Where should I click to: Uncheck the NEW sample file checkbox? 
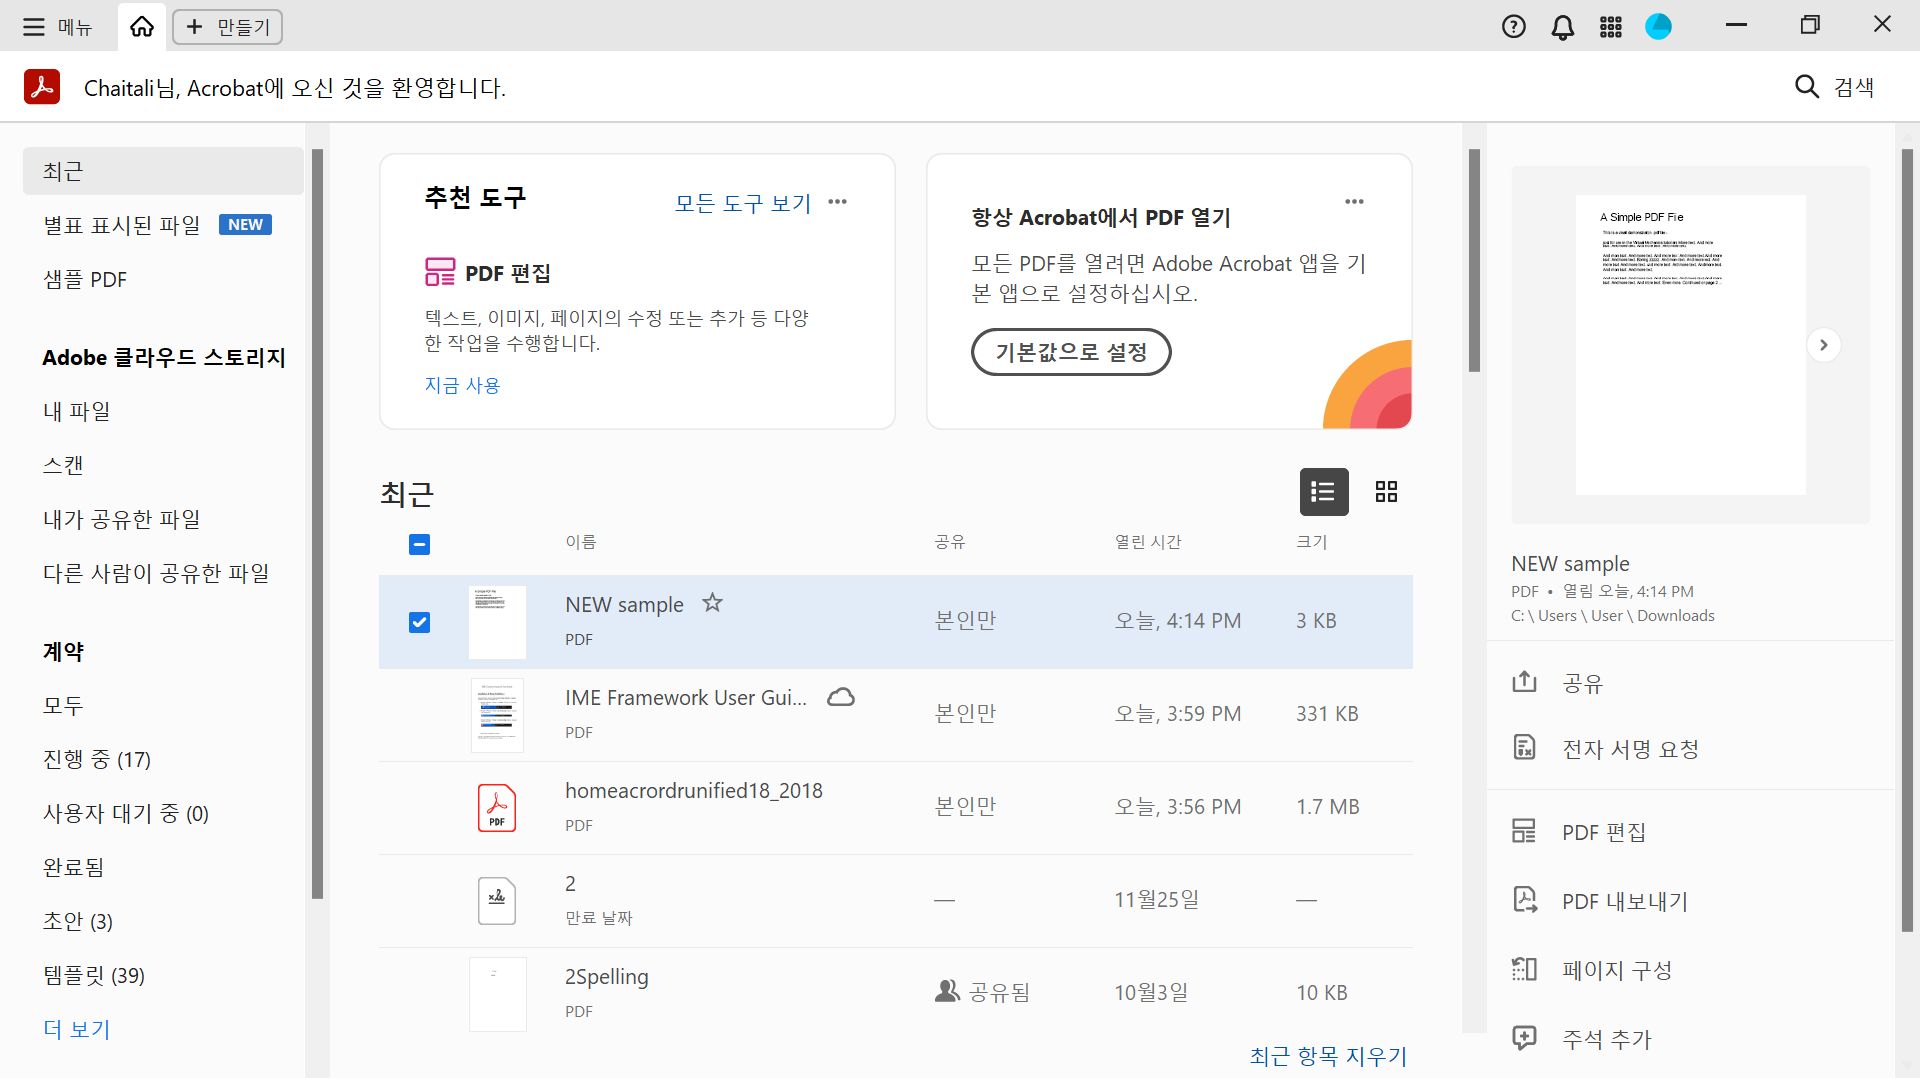tap(419, 621)
